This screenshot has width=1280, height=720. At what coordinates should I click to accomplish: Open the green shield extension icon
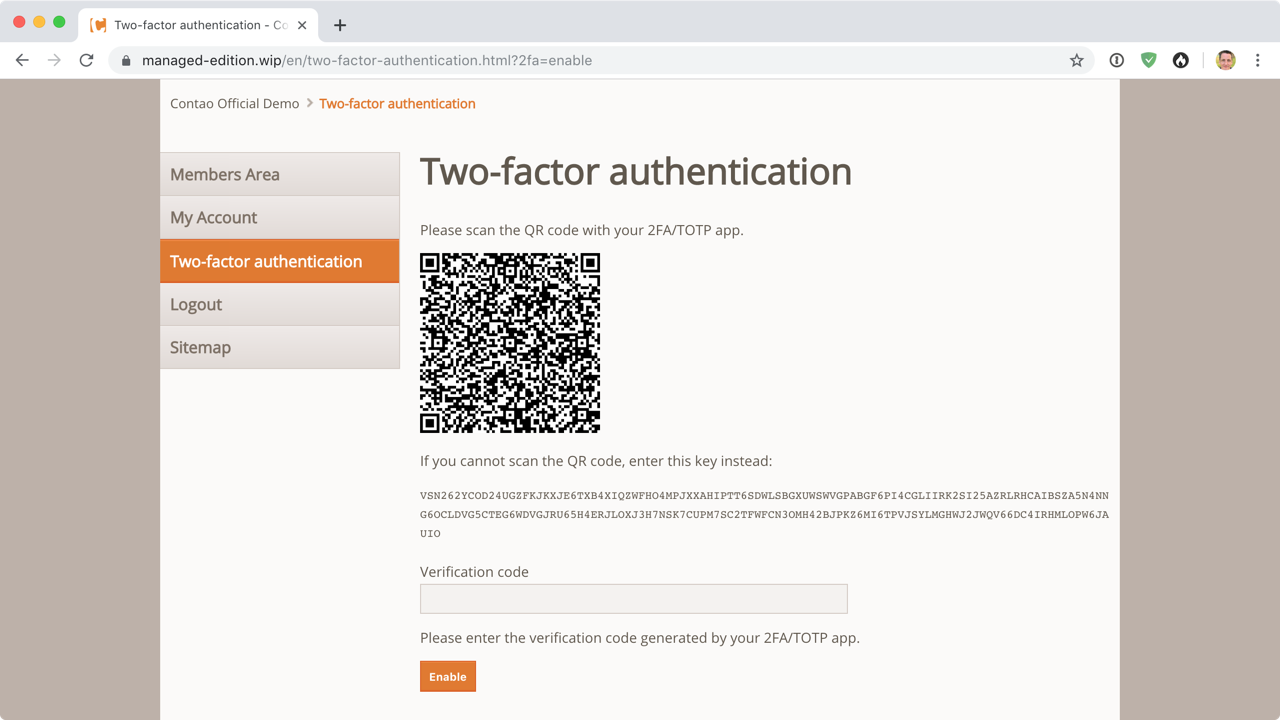tap(1149, 60)
